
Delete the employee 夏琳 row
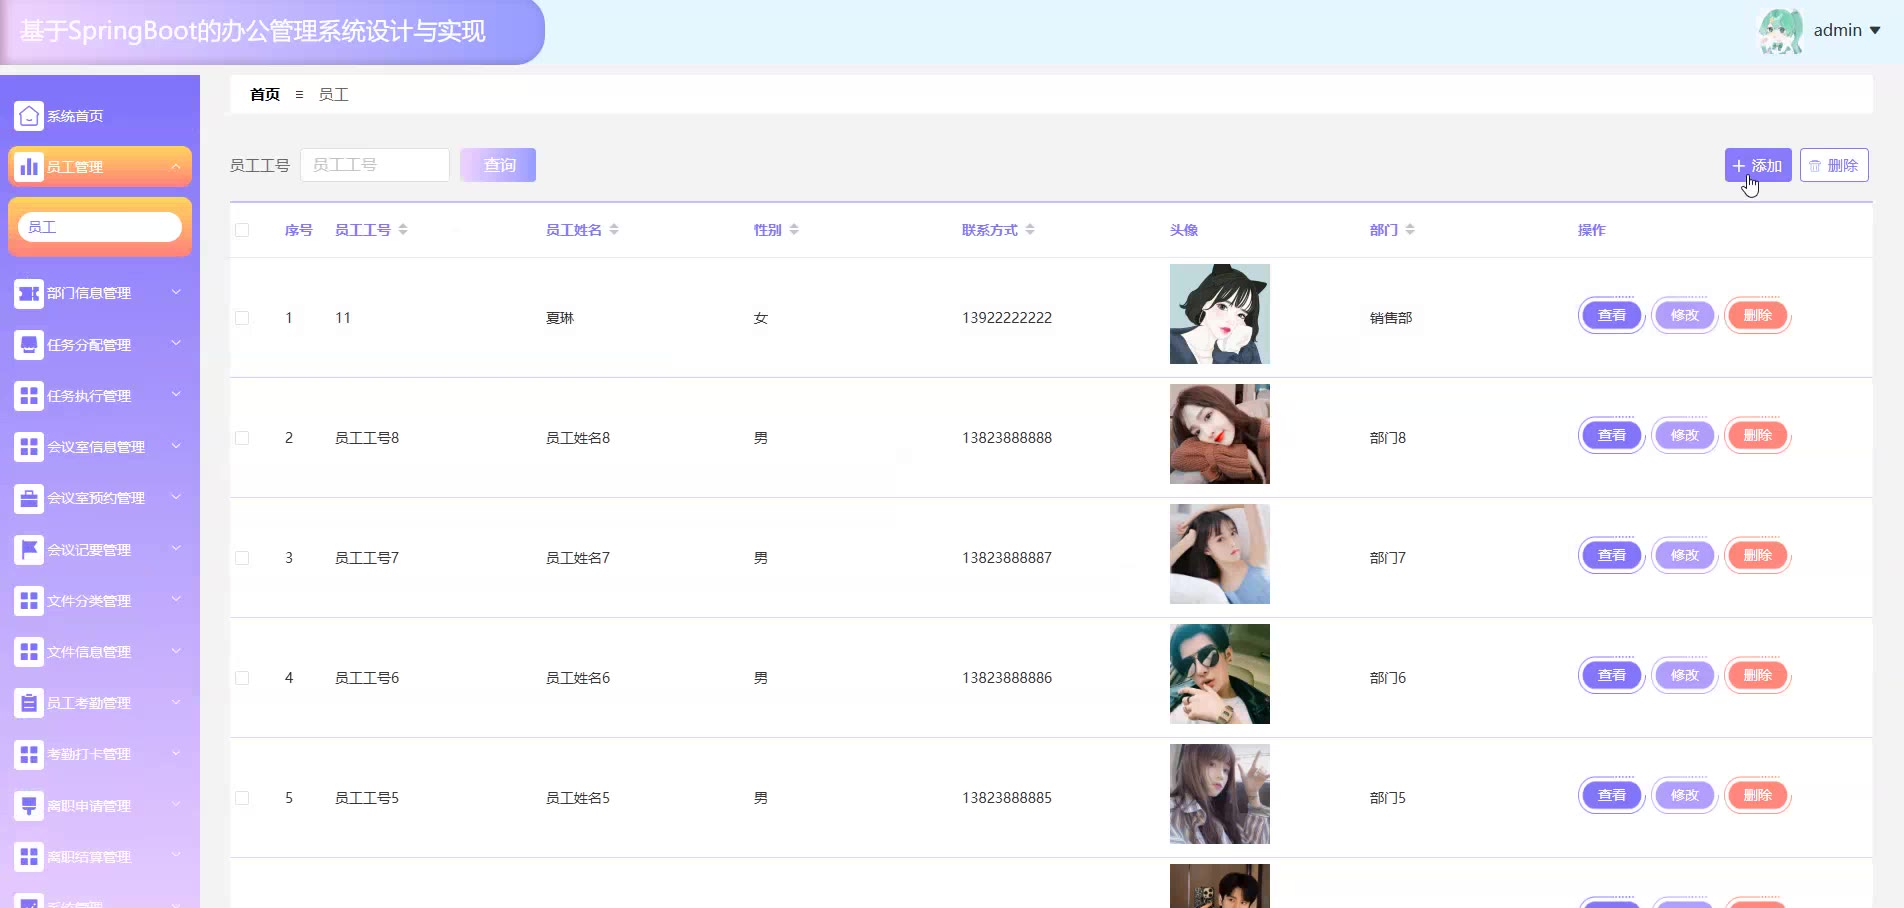[x=1757, y=316]
